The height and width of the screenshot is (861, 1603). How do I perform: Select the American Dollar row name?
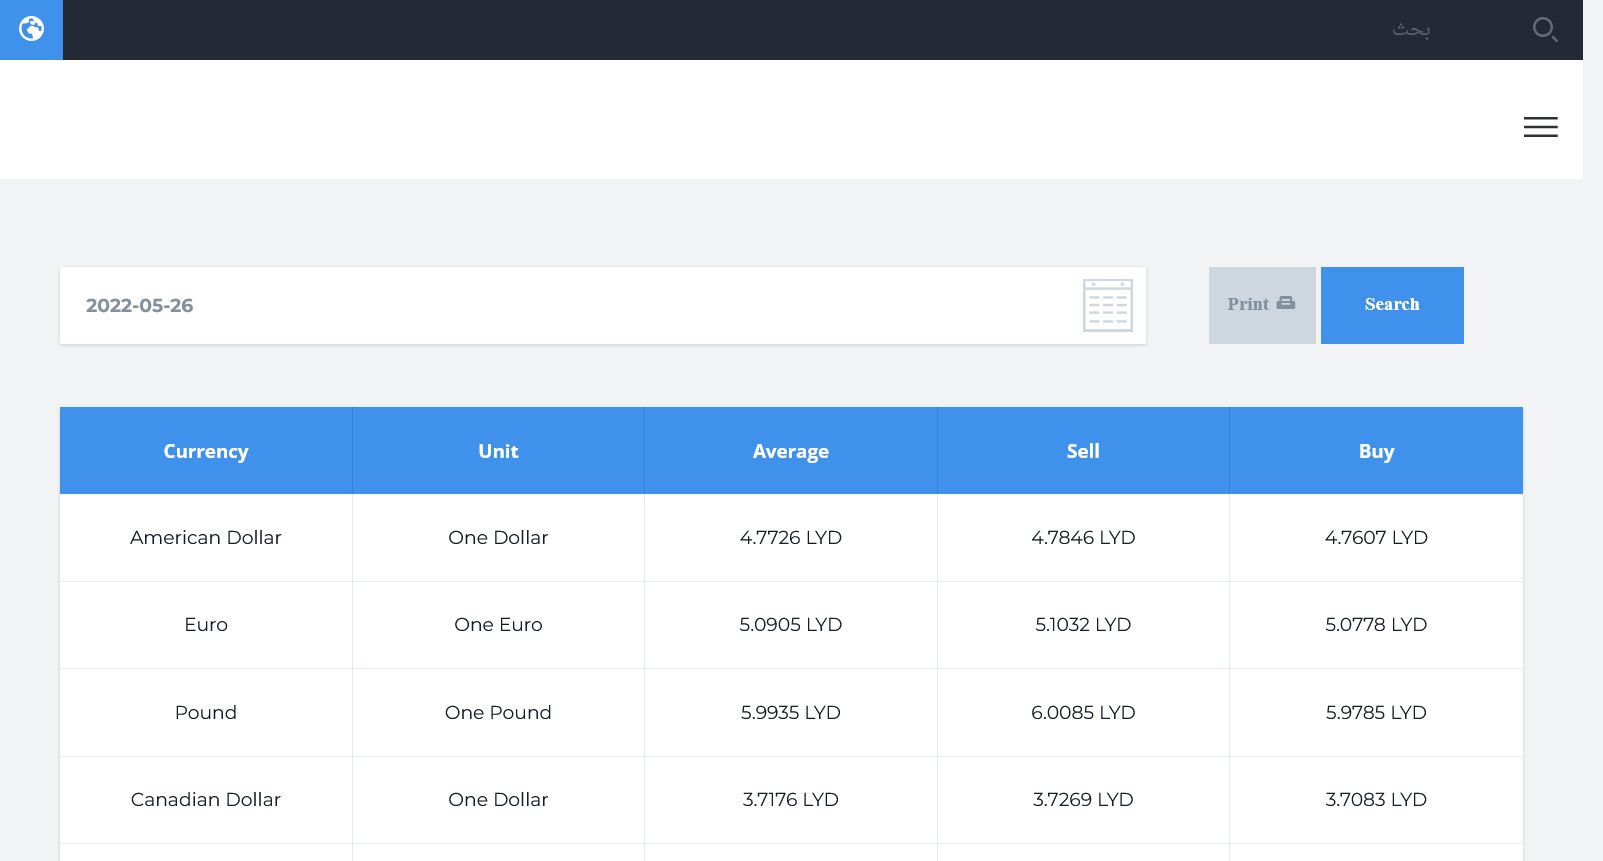[x=206, y=538]
